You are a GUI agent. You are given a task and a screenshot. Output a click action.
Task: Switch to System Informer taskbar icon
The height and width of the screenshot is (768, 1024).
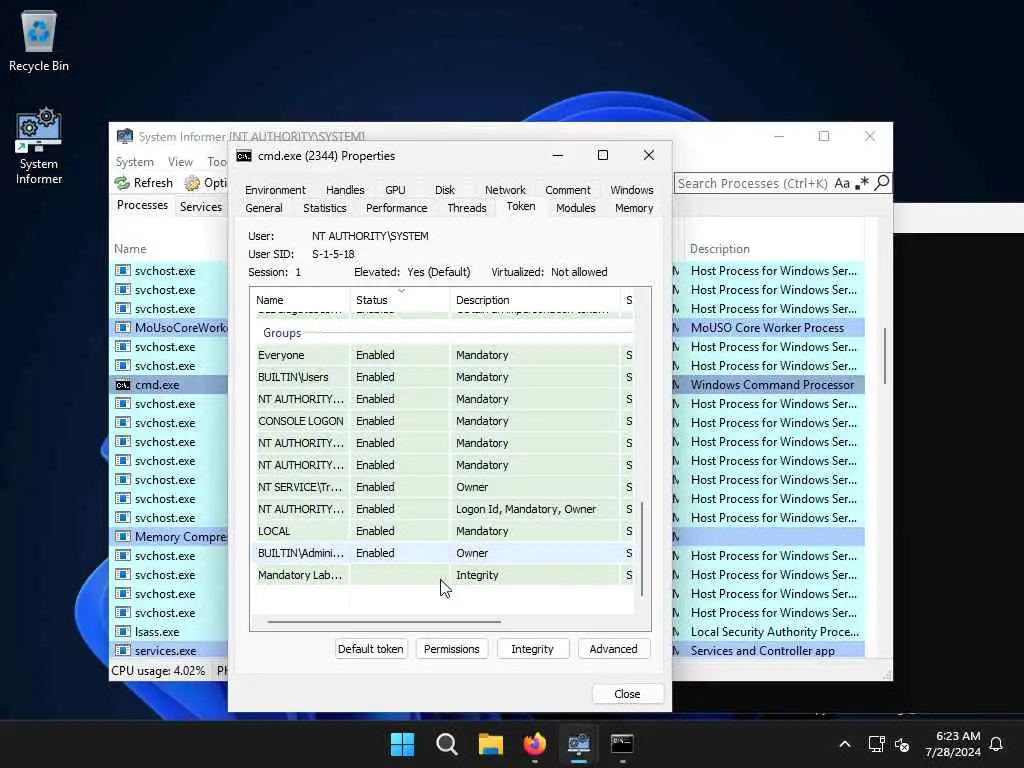579,744
